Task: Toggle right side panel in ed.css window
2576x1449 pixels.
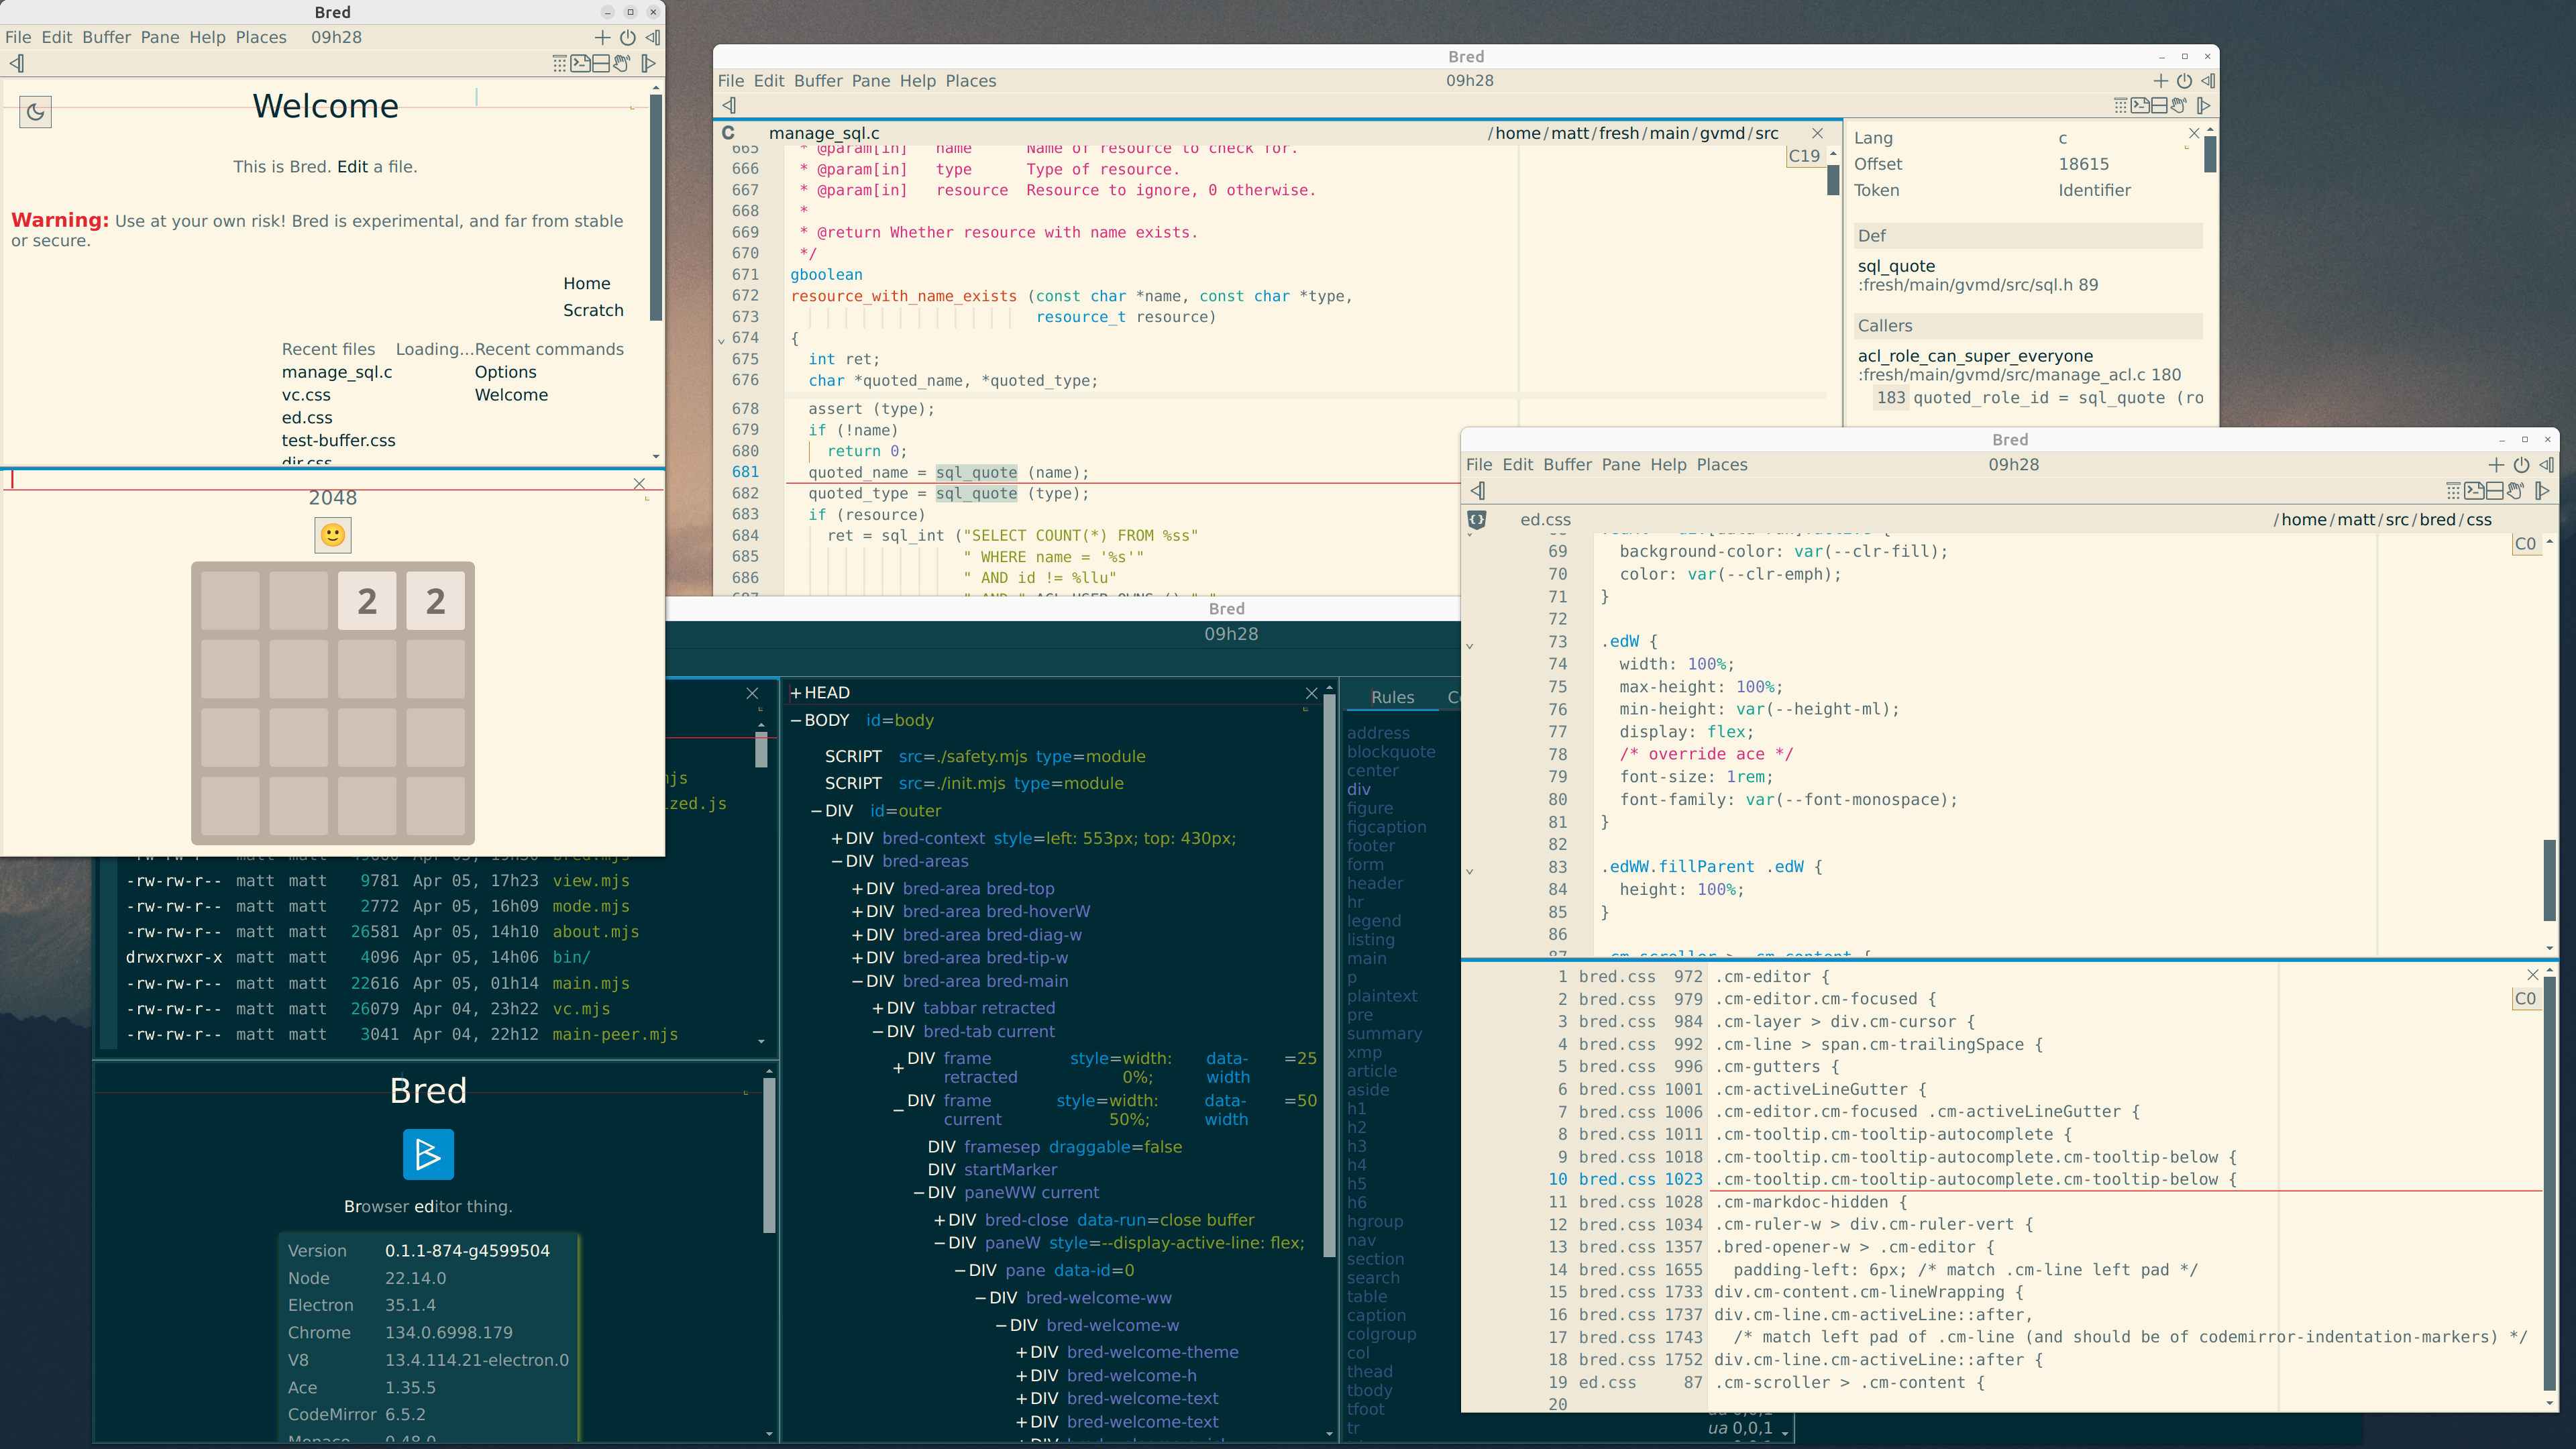Action: pyautogui.click(x=2542, y=491)
